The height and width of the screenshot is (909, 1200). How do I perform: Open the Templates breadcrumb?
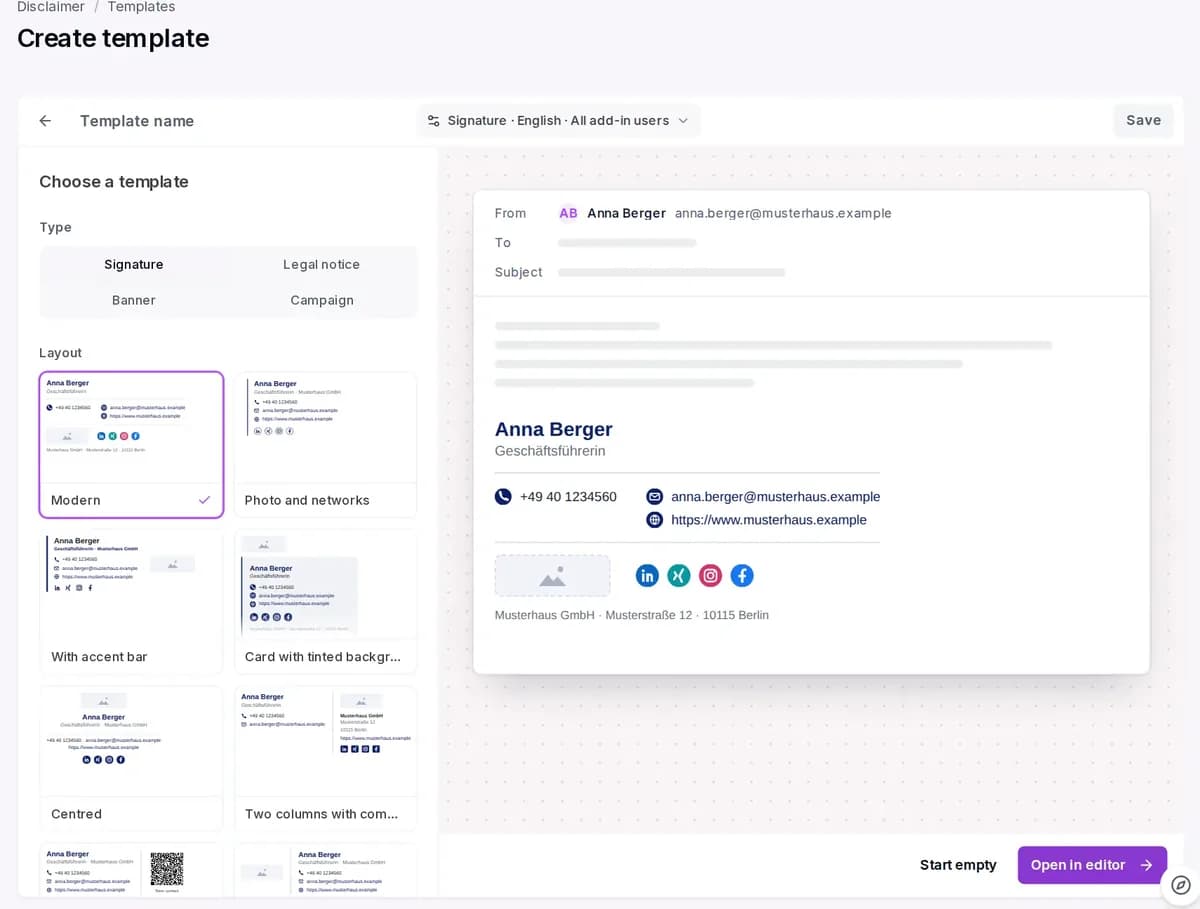pos(141,7)
